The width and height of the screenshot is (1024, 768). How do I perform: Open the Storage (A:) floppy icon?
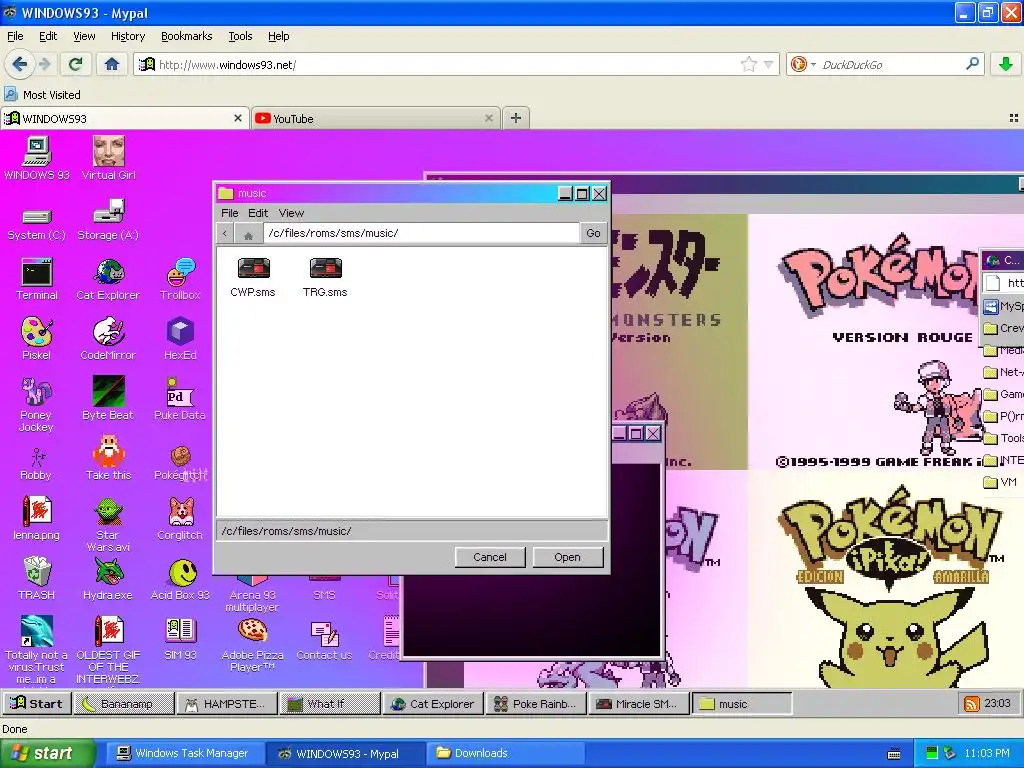click(x=108, y=220)
